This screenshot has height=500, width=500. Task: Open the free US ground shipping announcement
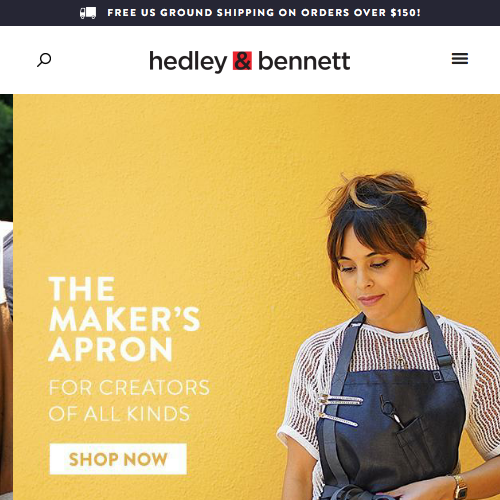tap(250, 13)
